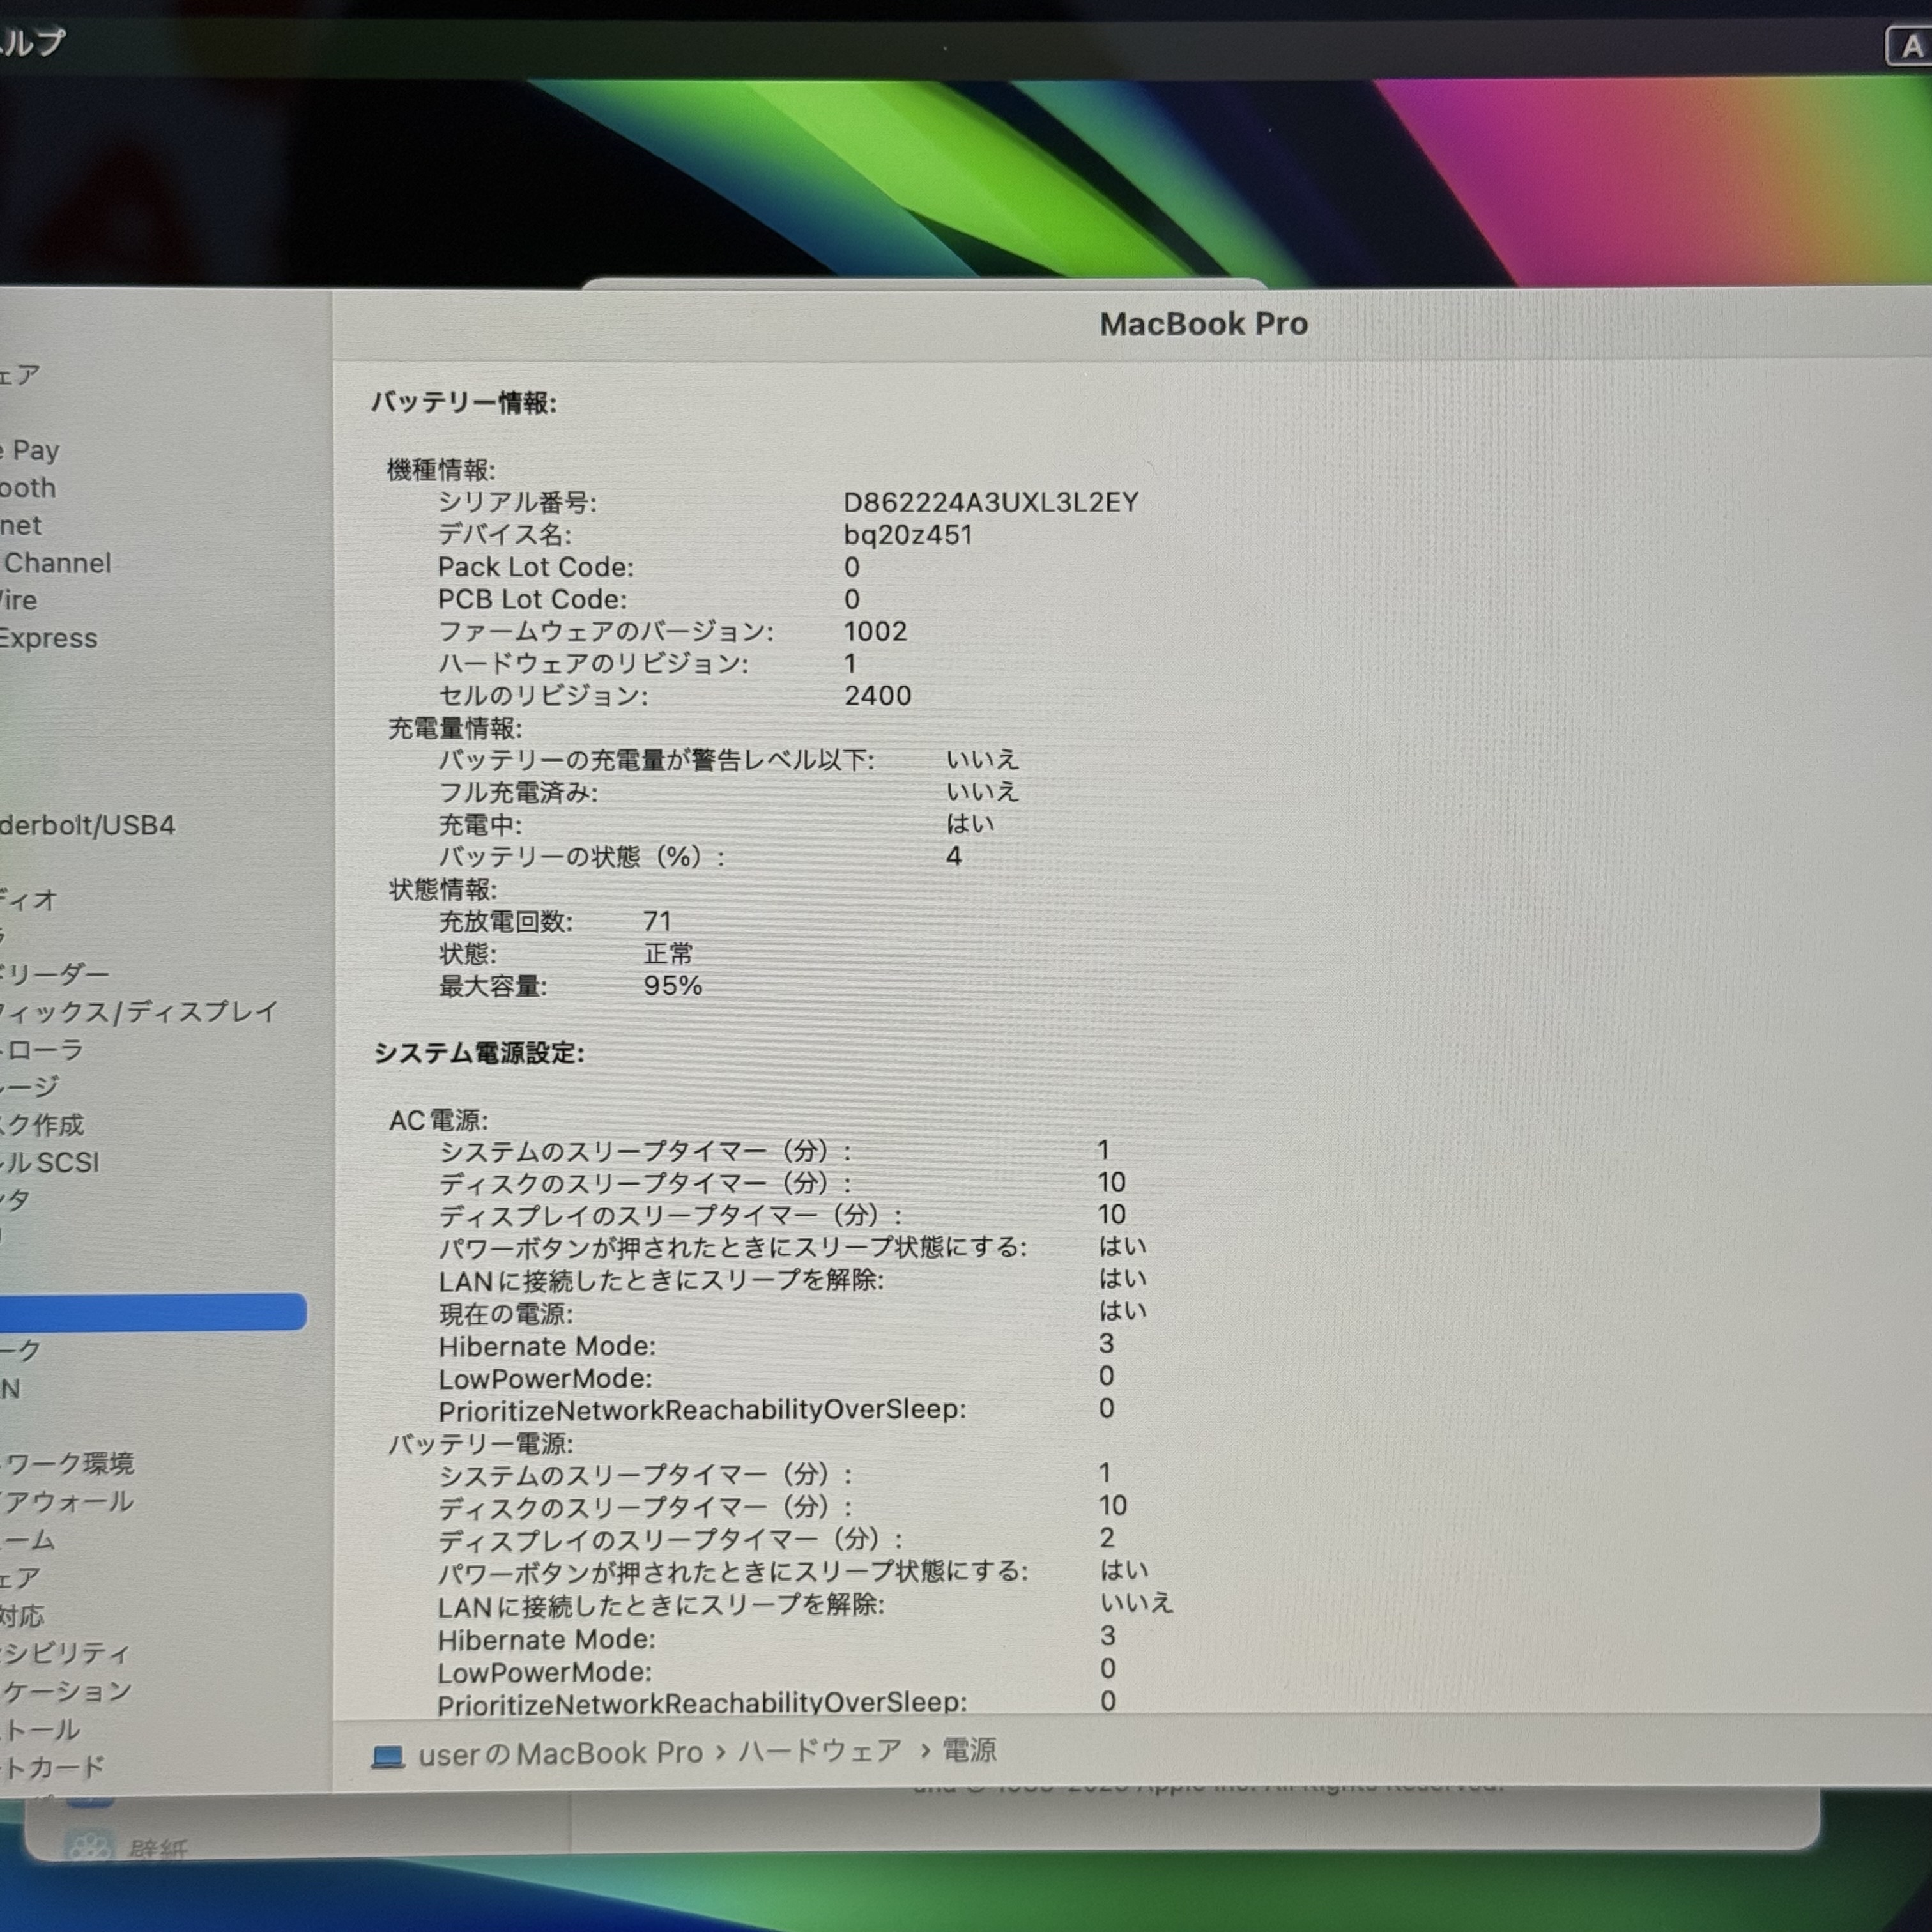Select the Ethernet sidebar item

pyautogui.click(x=22, y=526)
